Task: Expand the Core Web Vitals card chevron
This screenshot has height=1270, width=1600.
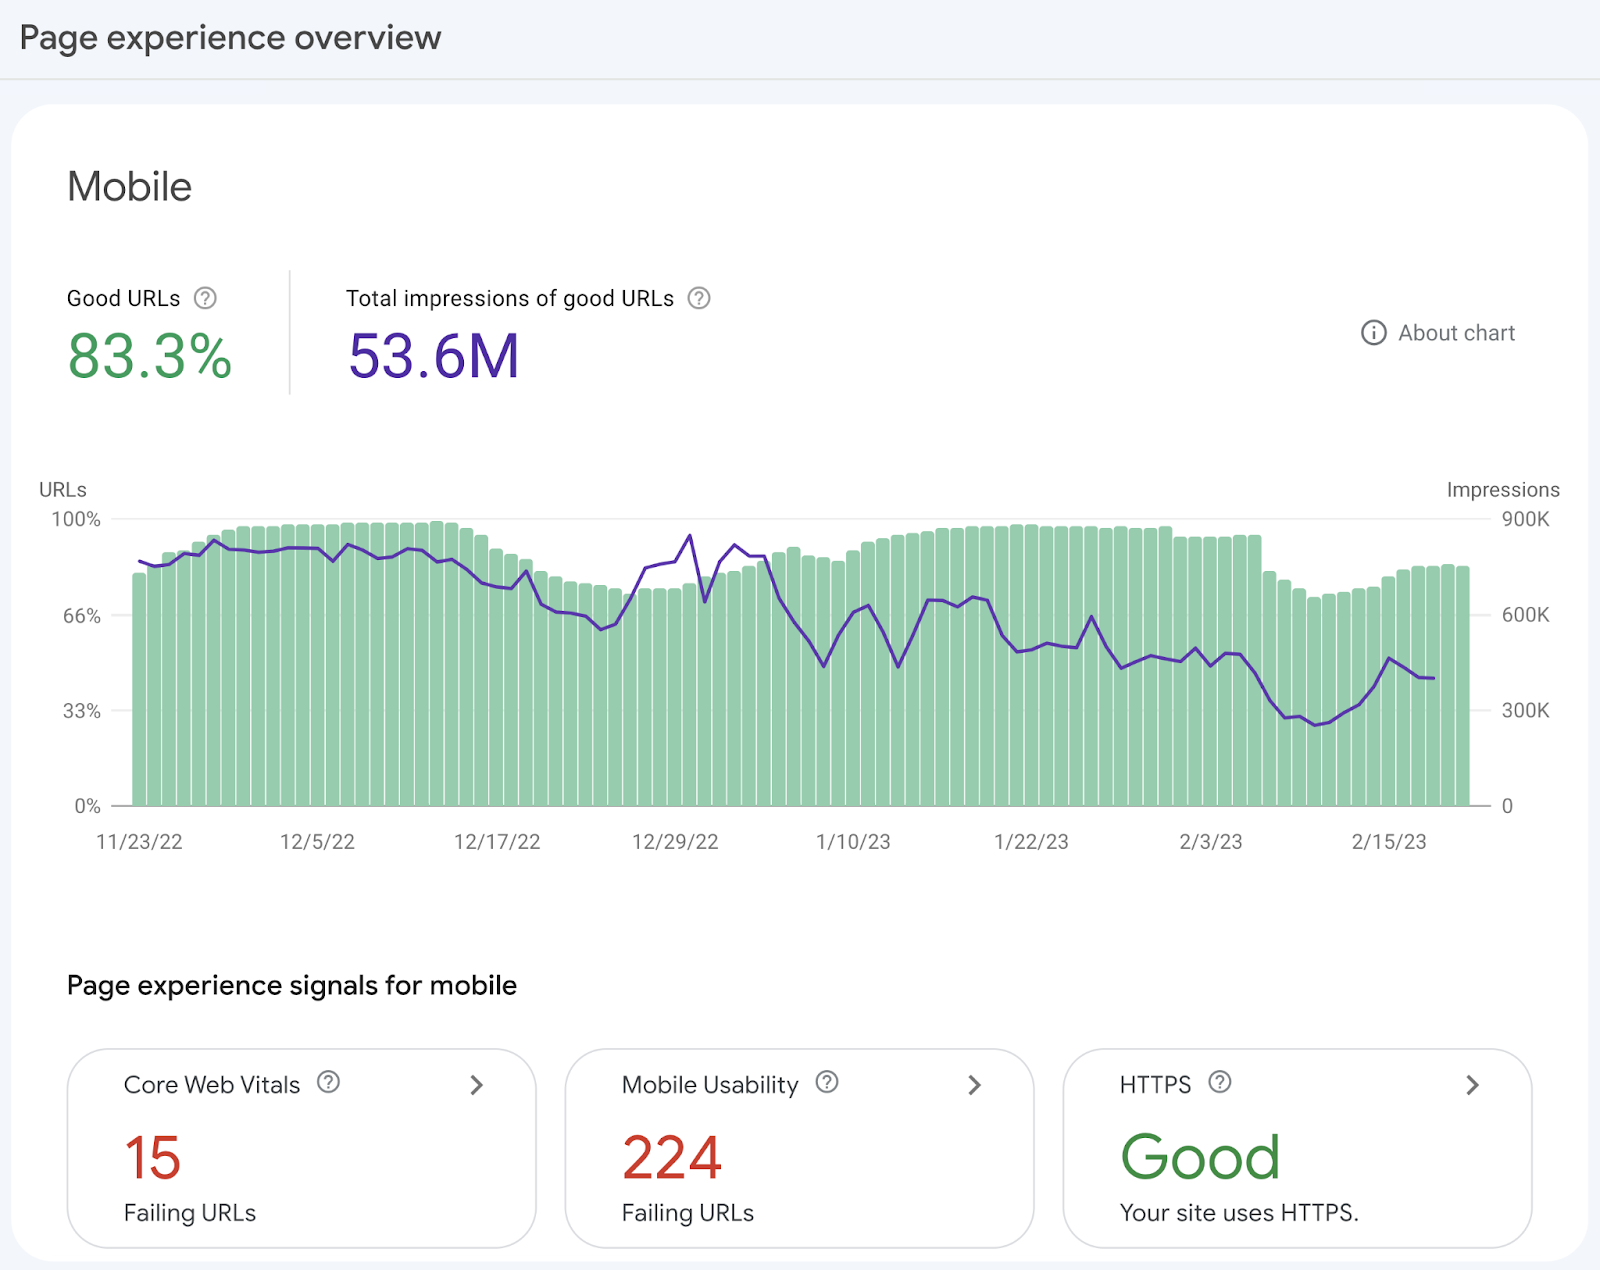Action: [x=477, y=1085]
